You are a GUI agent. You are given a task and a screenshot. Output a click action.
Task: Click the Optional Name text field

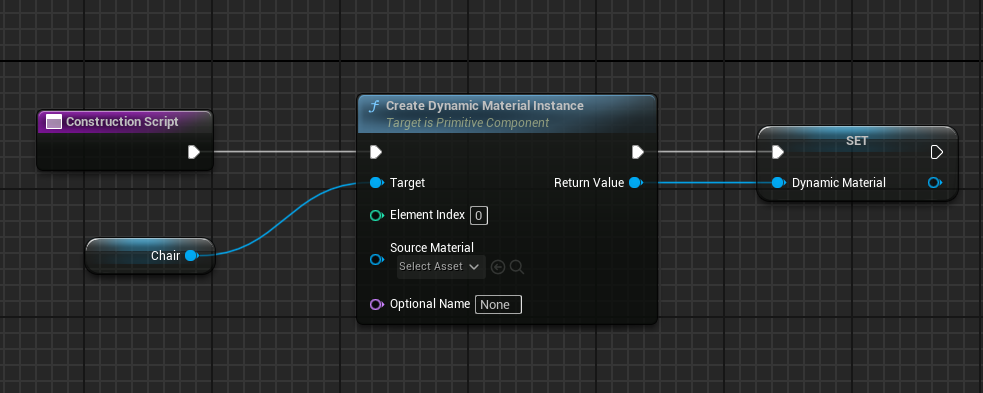click(498, 305)
